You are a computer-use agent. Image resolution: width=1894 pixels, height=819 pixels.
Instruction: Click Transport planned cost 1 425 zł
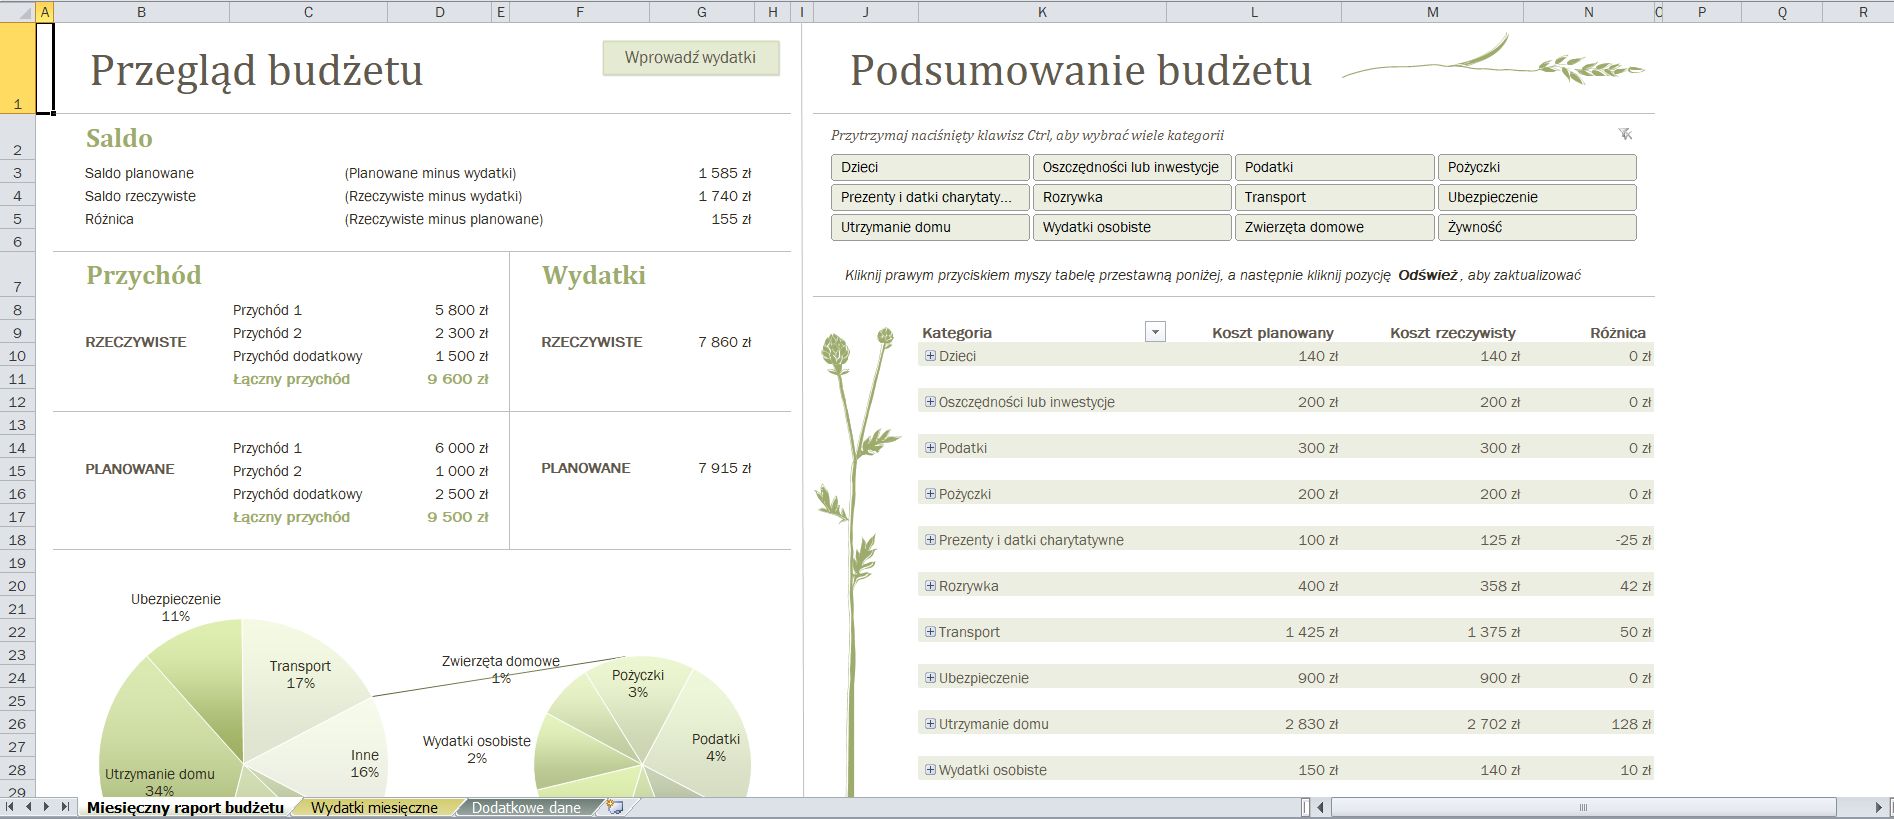[x=1311, y=632]
